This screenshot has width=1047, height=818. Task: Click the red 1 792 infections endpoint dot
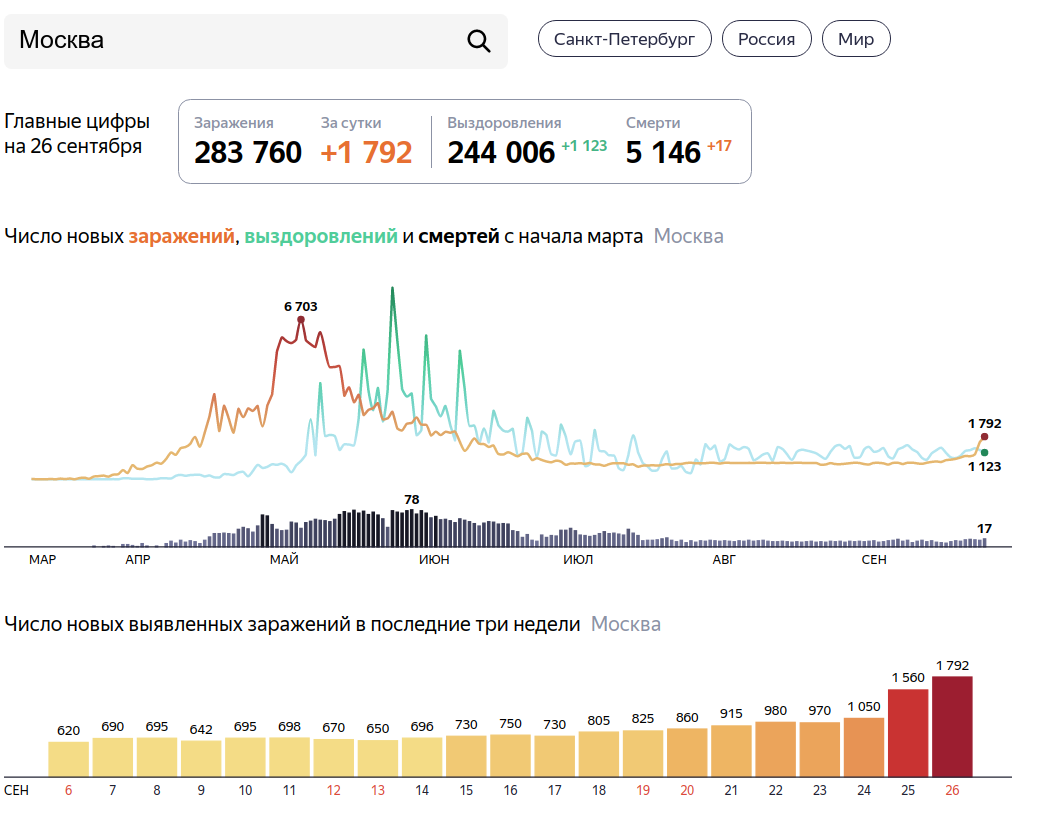pos(984,437)
